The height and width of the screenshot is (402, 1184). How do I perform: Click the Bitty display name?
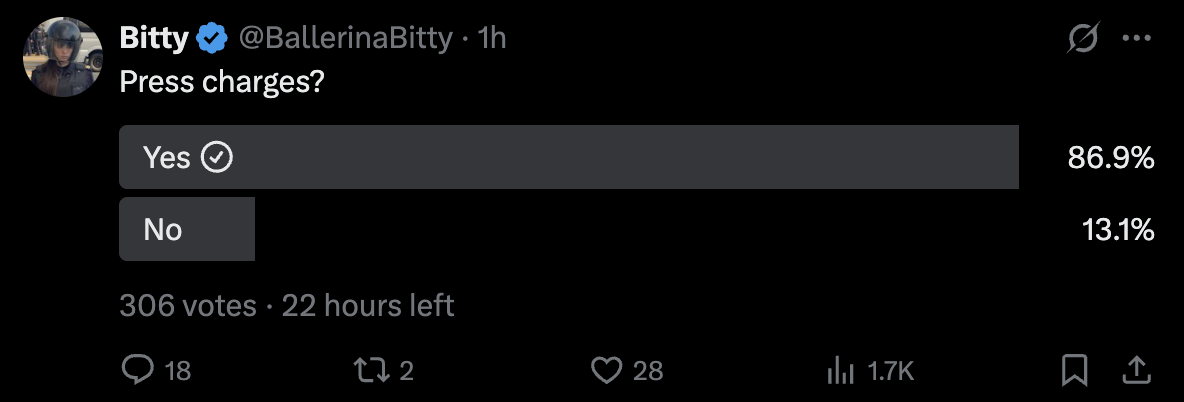153,39
